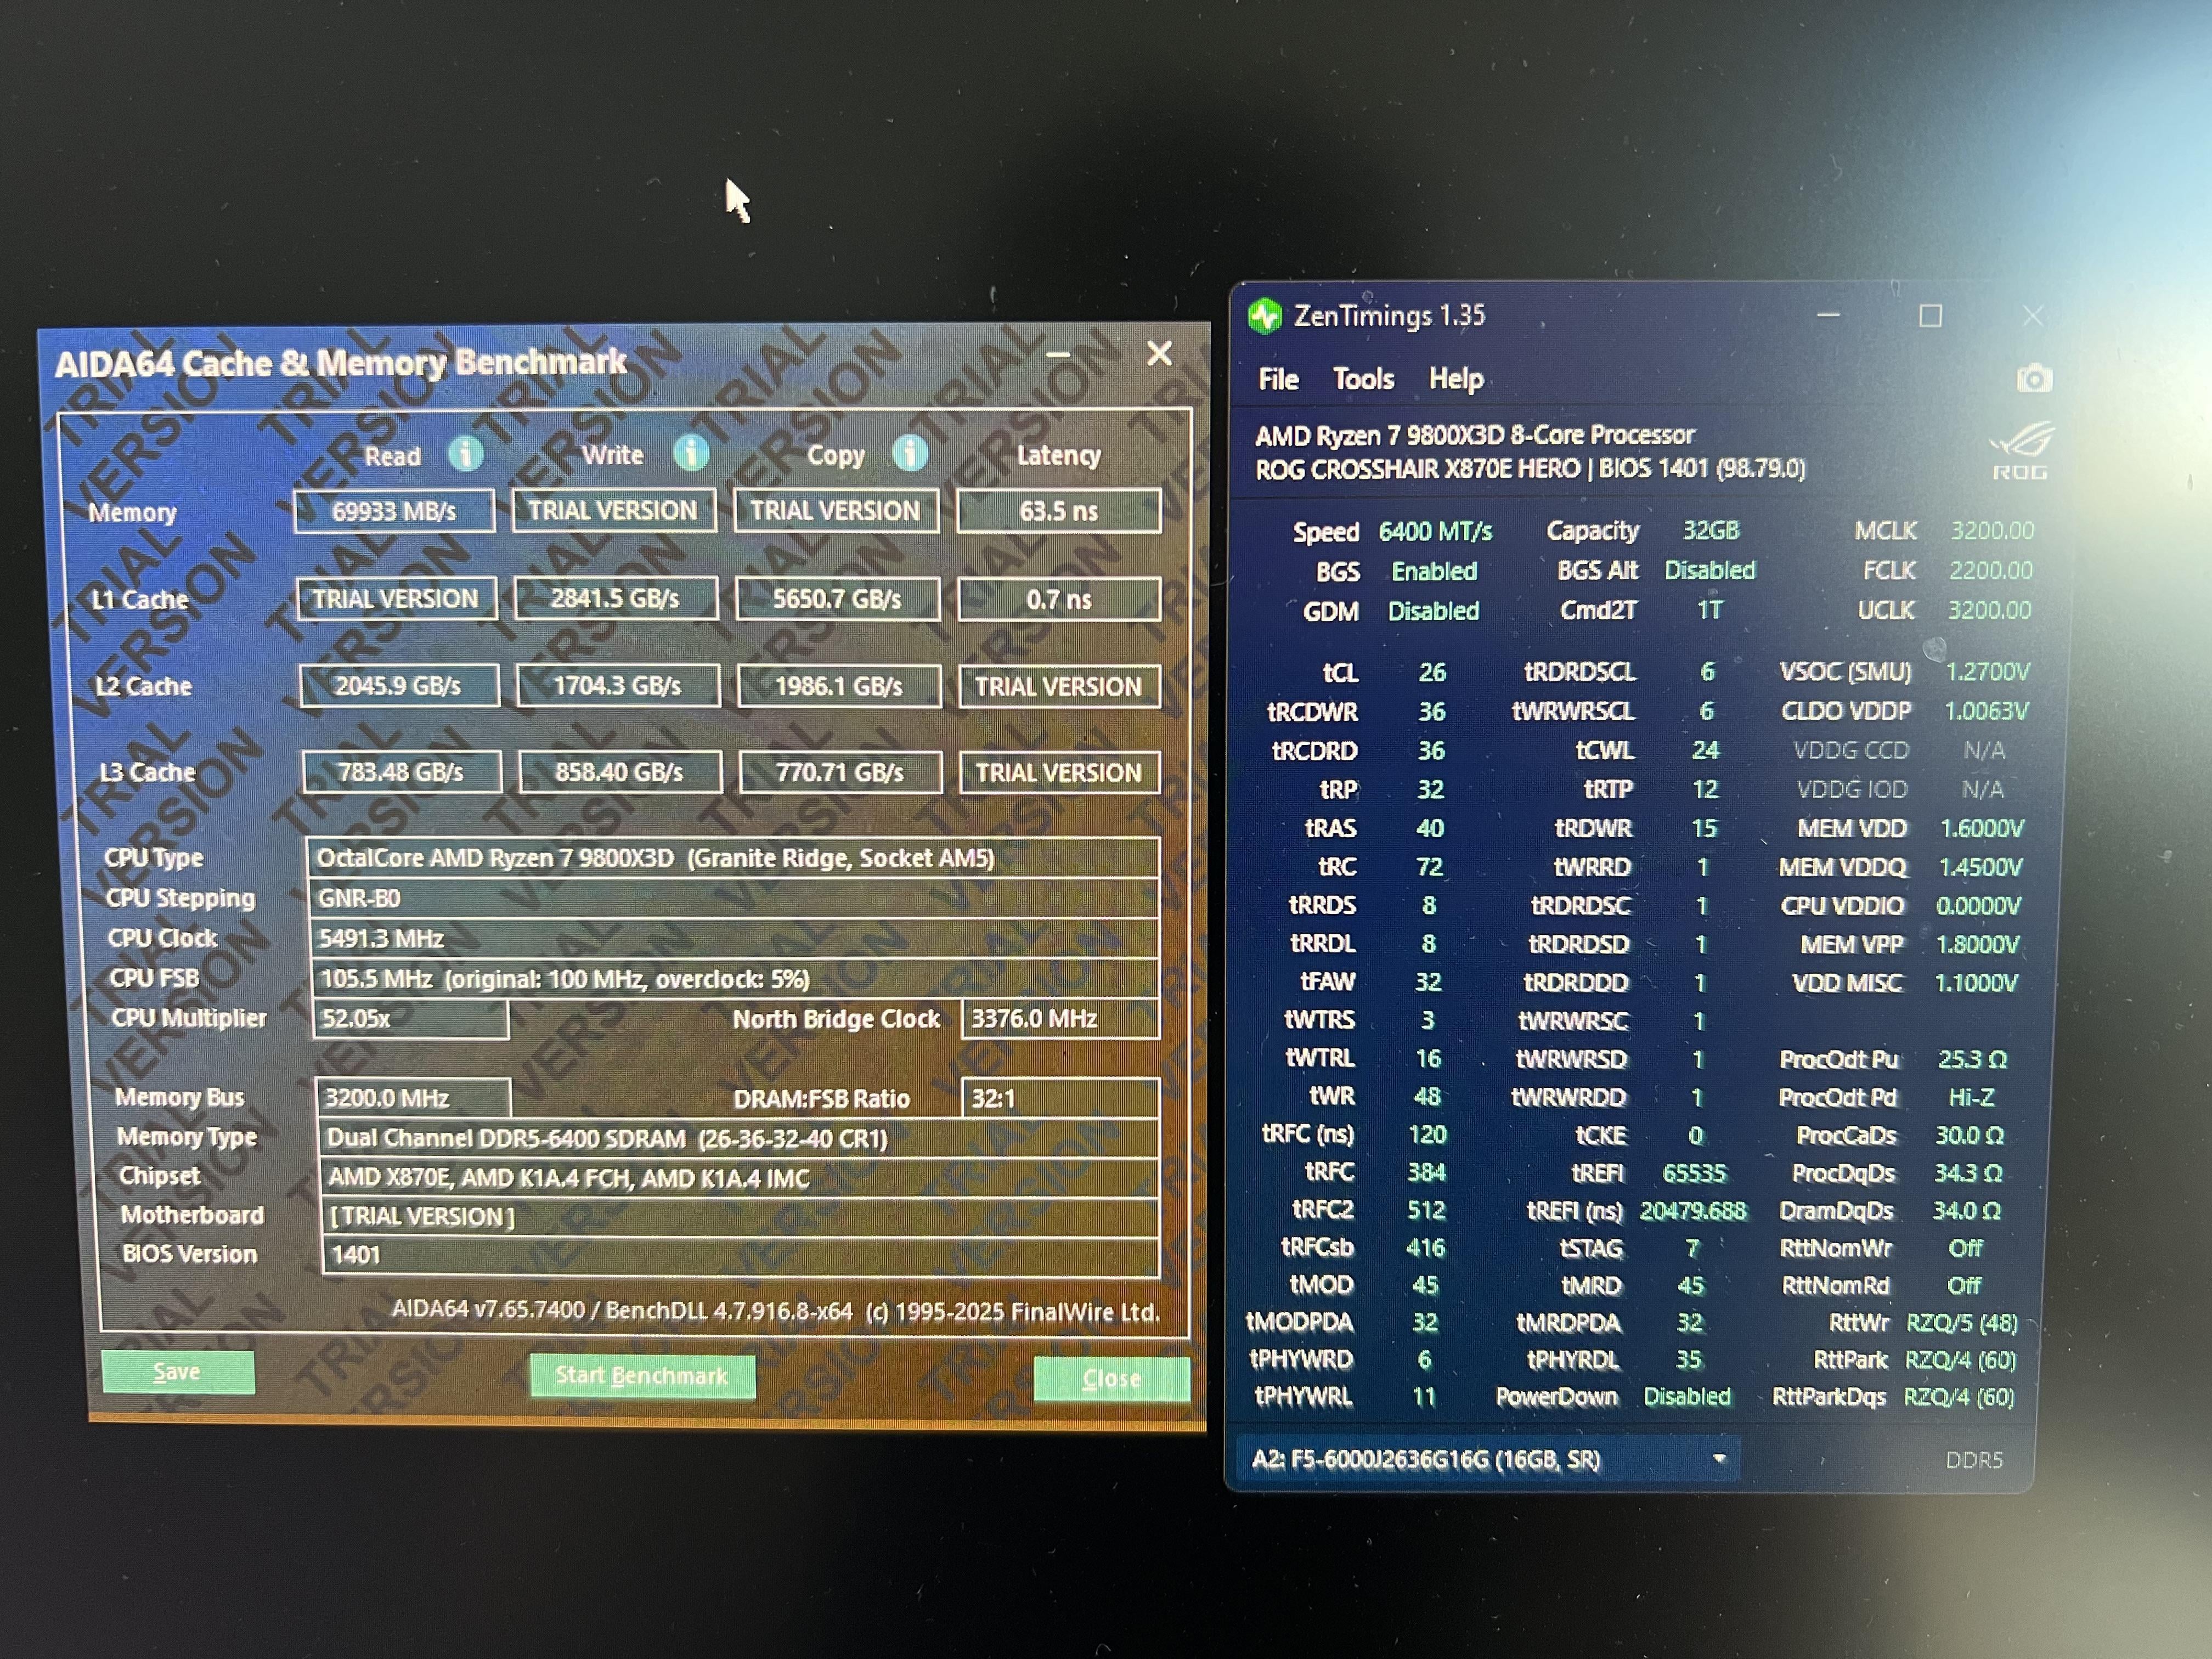
Task: Click the Write info icon in AIDA64
Action: (x=691, y=453)
